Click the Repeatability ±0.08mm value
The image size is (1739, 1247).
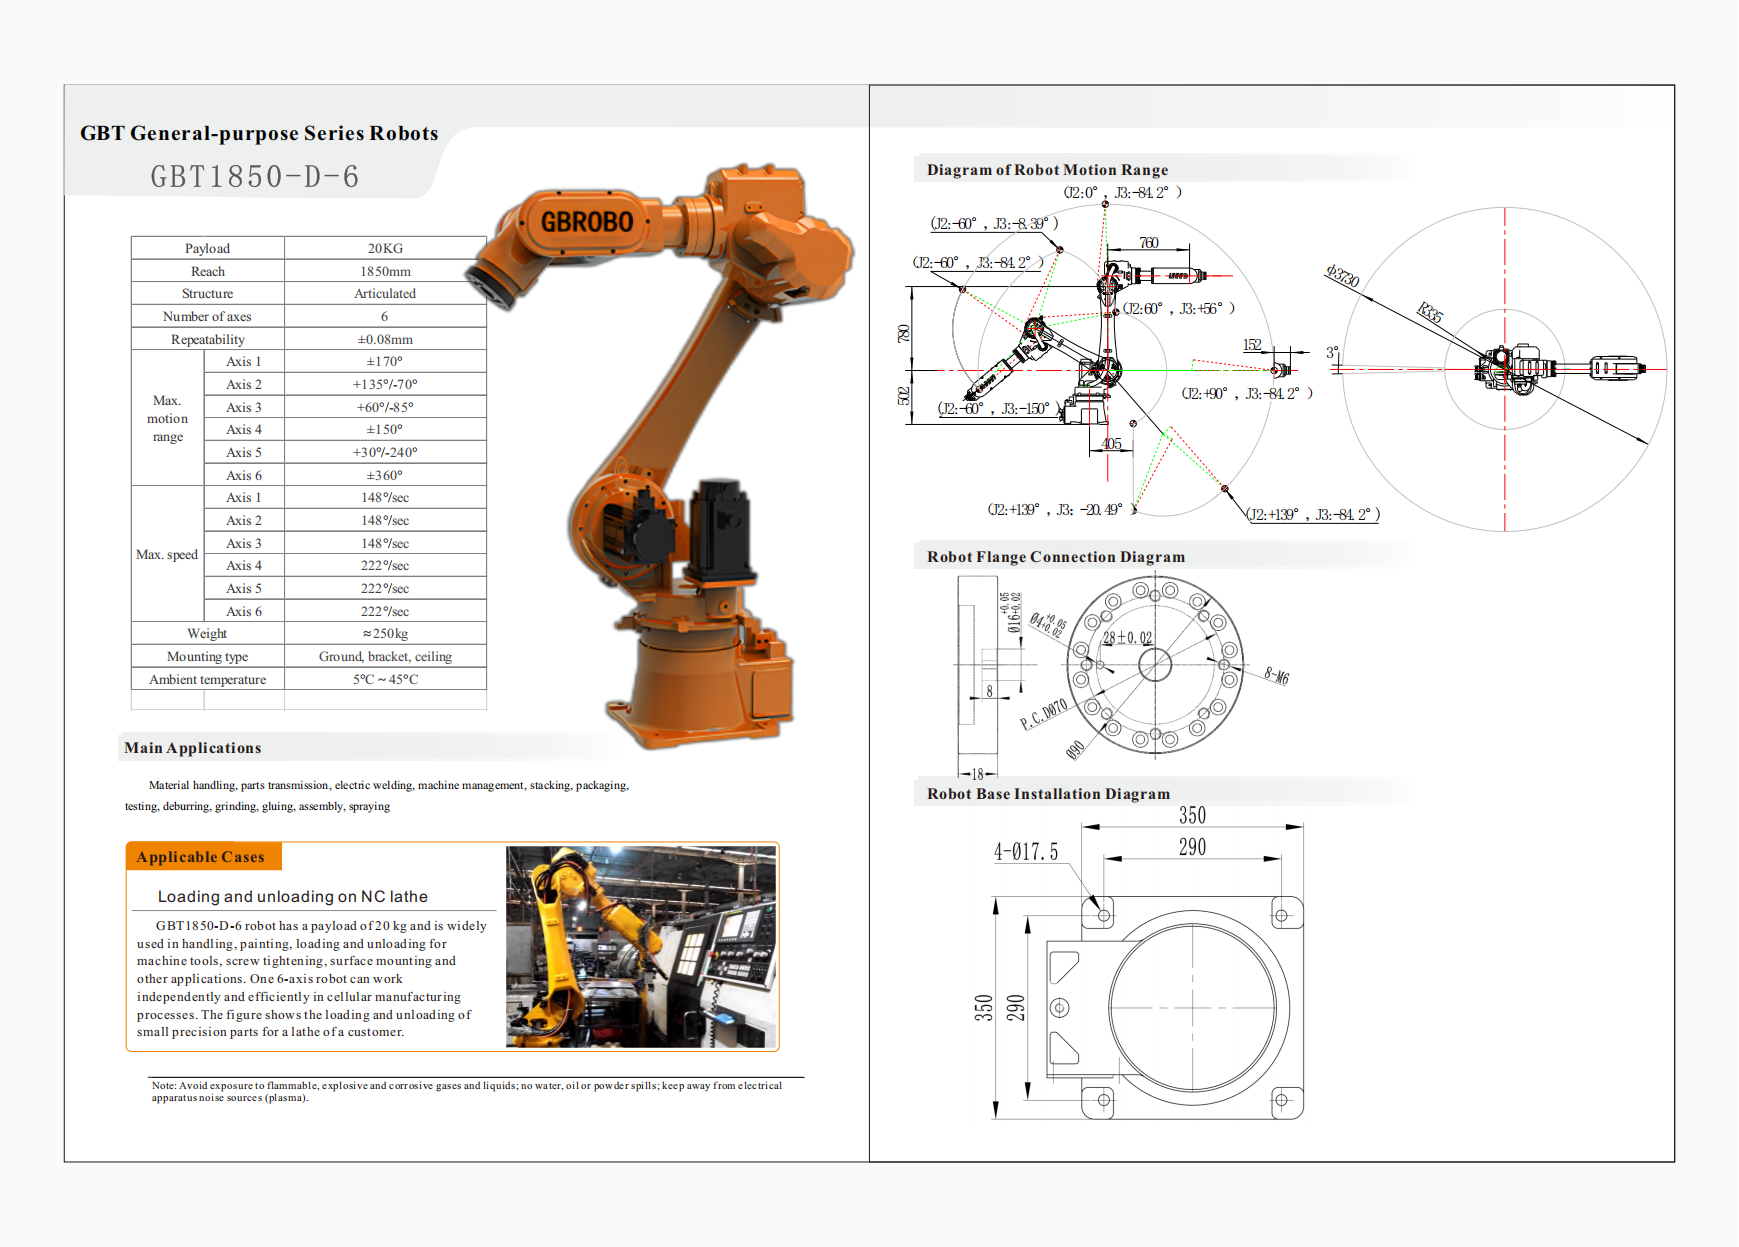click(x=385, y=339)
